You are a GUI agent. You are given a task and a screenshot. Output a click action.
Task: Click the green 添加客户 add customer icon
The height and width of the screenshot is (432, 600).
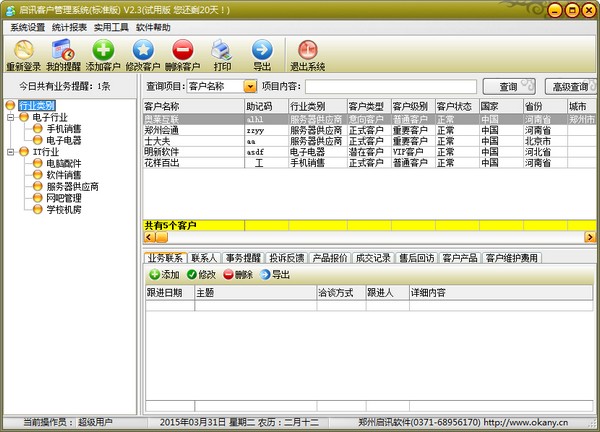(x=103, y=50)
